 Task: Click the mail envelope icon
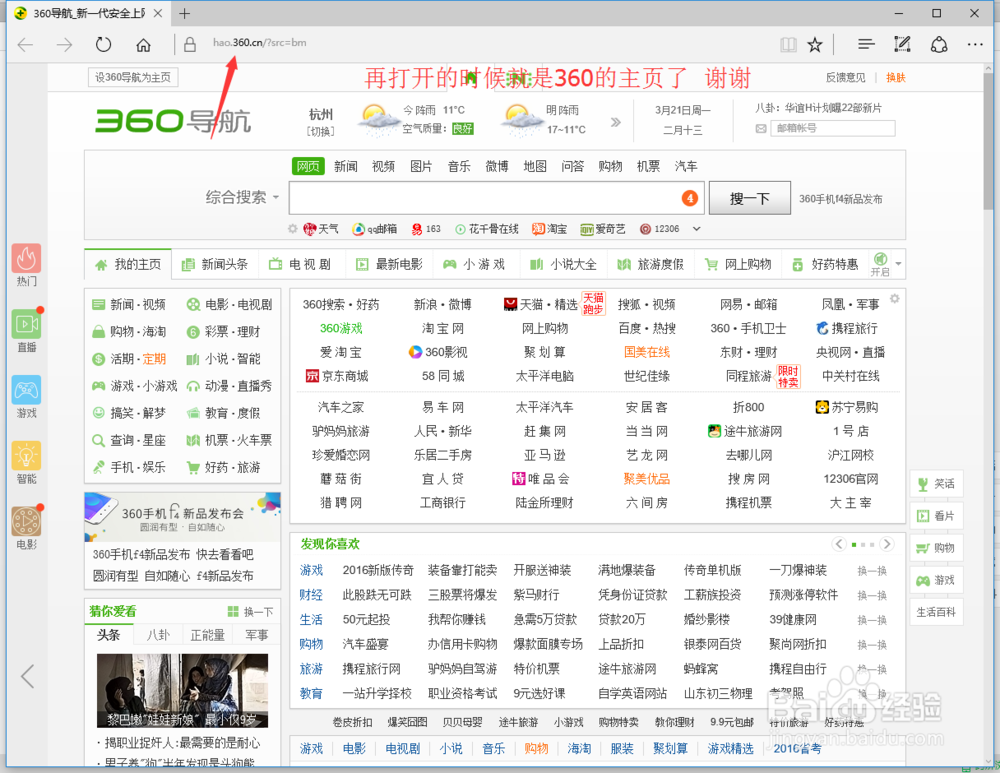click(x=761, y=128)
